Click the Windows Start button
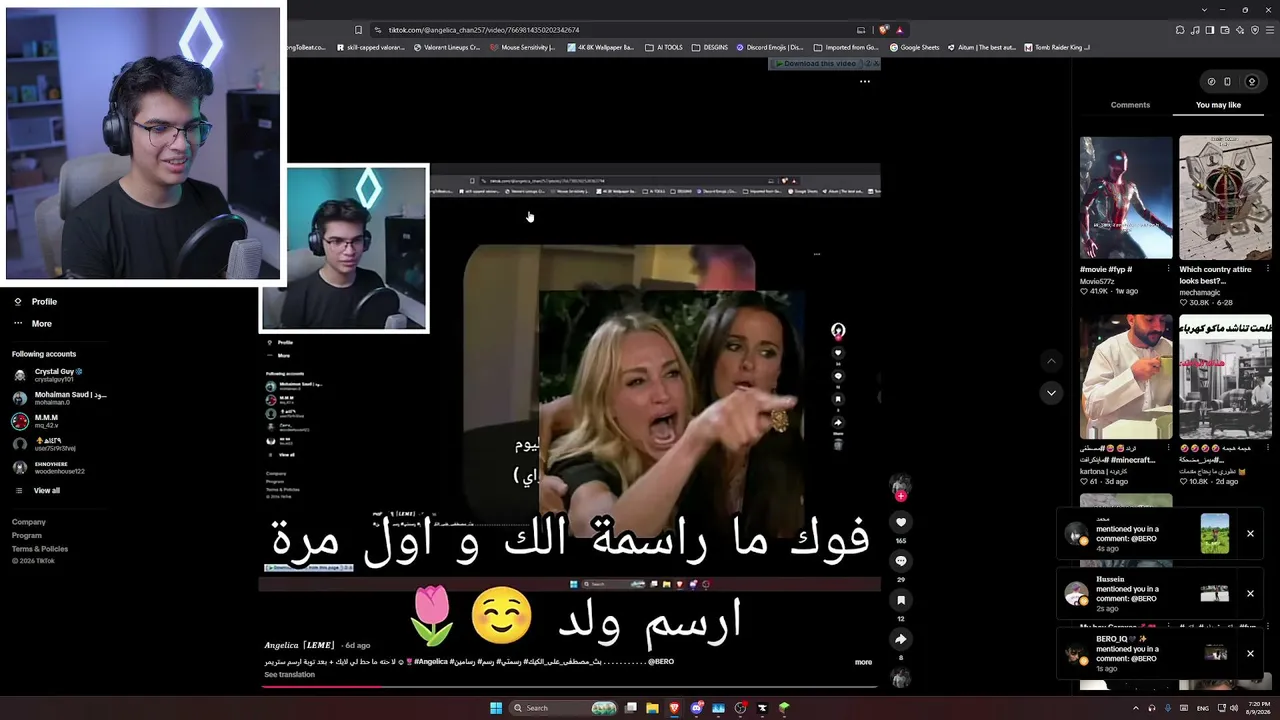This screenshot has height=720, width=1280. [496, 708]
